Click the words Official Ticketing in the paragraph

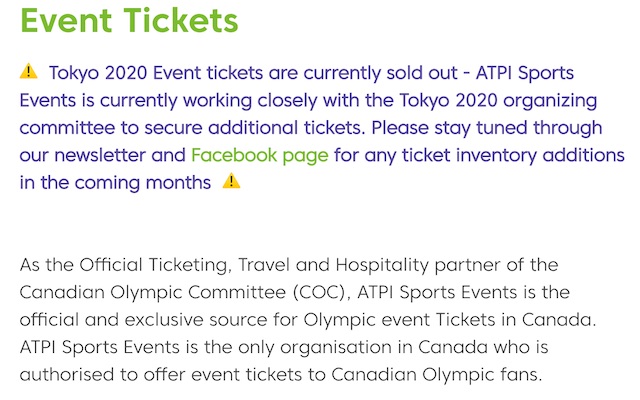pyautogui.click(x=153, y=265)
